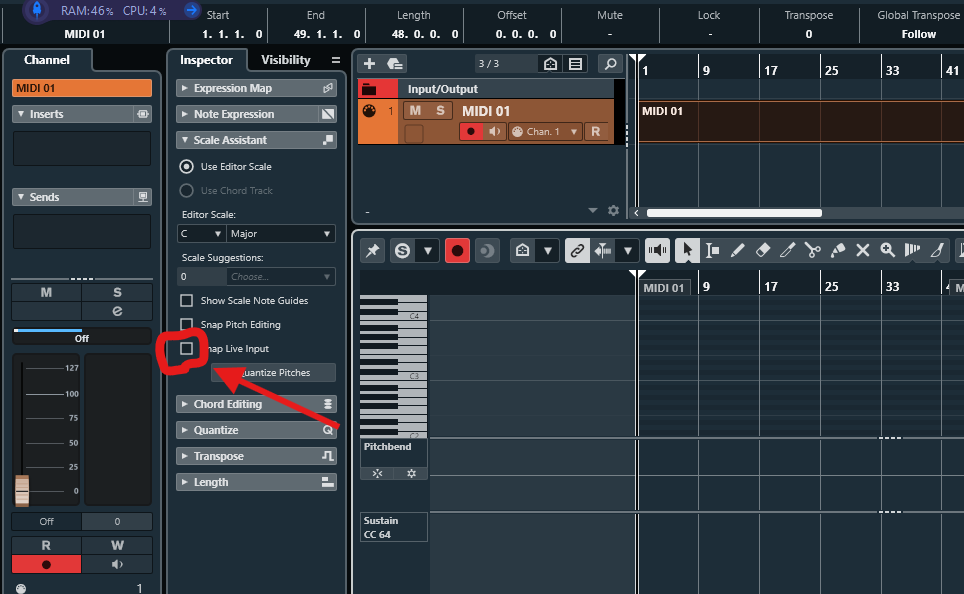Image resolution: width=964 pixels, height=594 pixels.
Task: Open the Chan. 1 channel dropdown
Action: coord(545,132)
